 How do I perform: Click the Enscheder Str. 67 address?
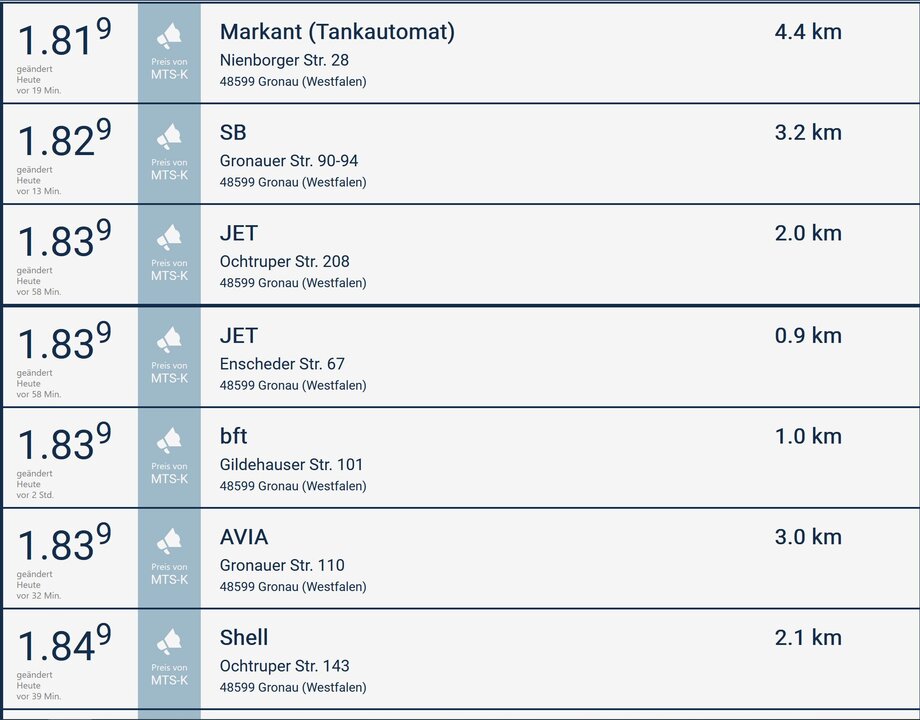coord(282,364)
